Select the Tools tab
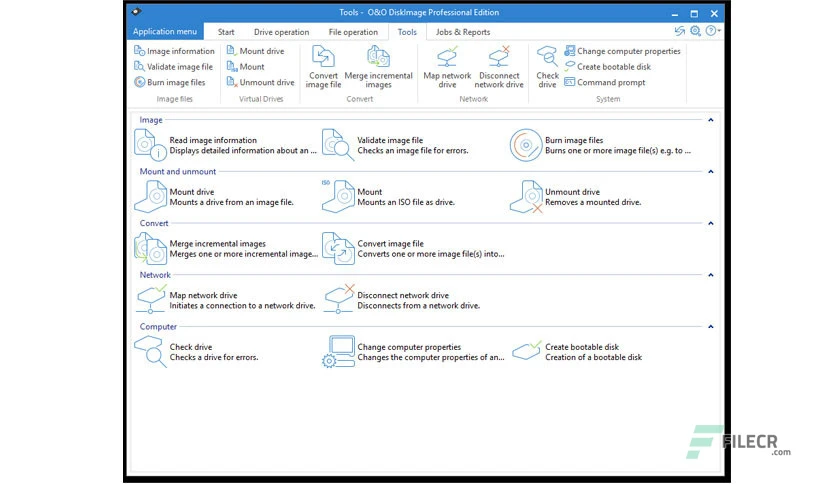Viewport: 836px width, 484px height. pos(407,32)
